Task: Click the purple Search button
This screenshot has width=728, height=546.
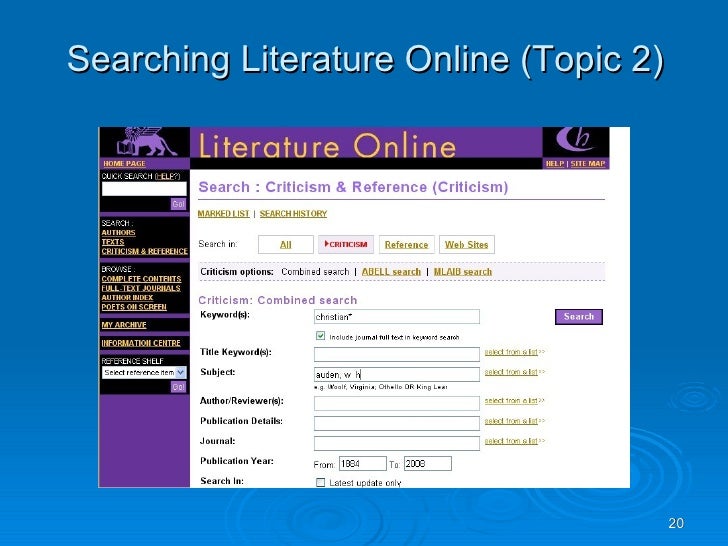Action: pos(578,317)
